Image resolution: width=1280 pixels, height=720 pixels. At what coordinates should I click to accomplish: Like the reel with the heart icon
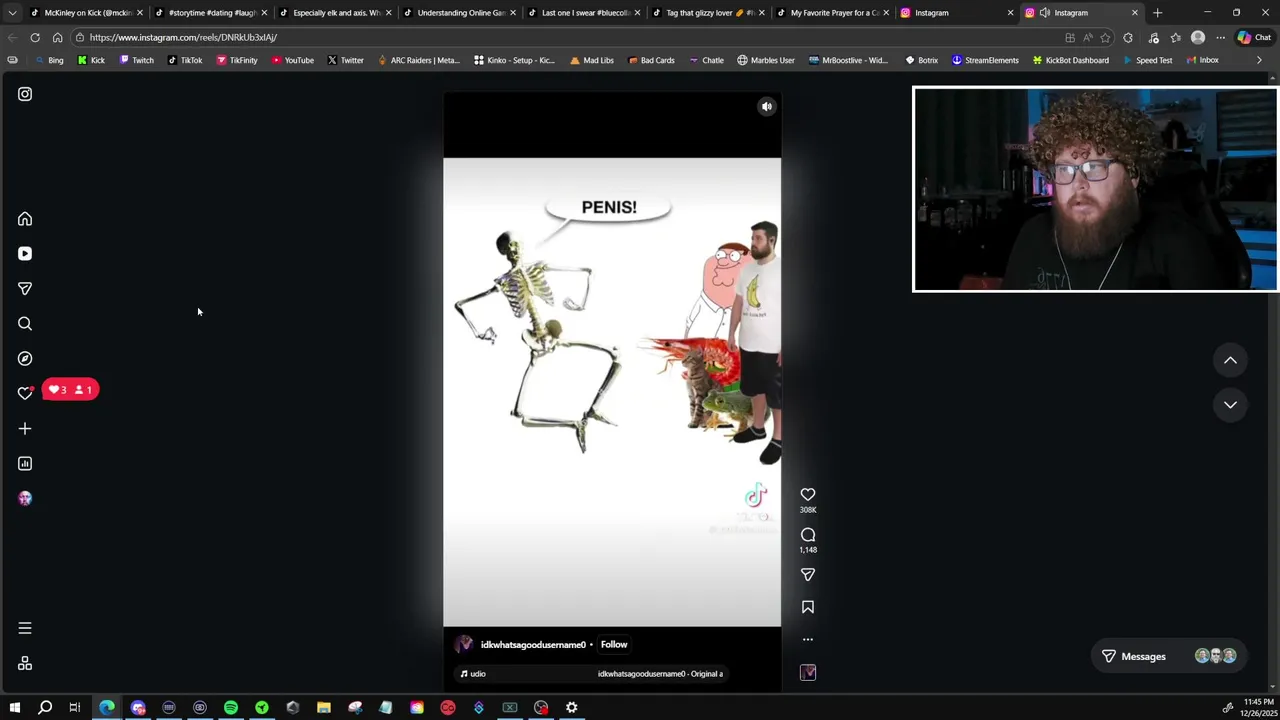click(808, 495)
